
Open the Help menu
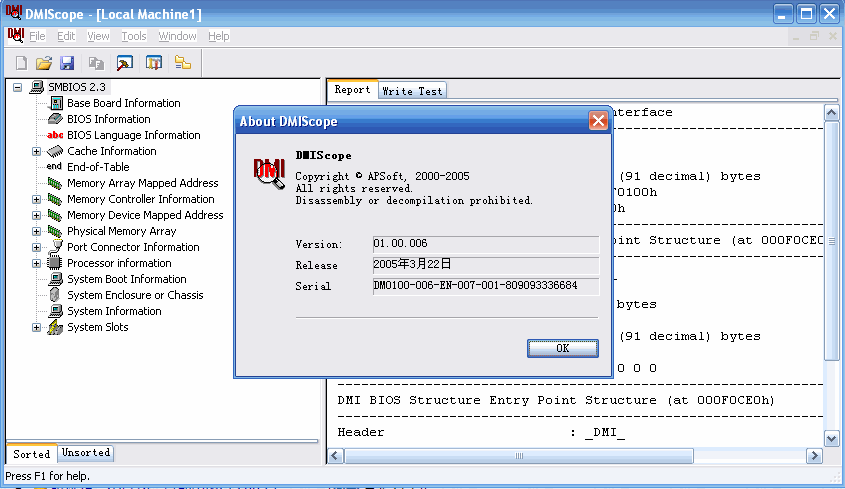point(219,36)
